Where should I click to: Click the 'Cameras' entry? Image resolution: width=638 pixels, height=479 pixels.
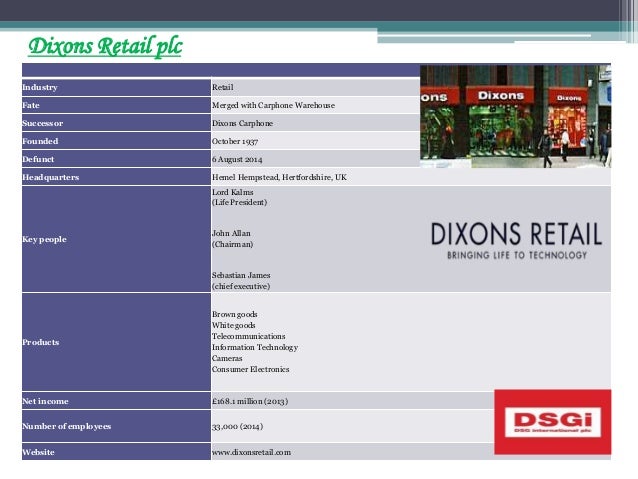point(227,358)
